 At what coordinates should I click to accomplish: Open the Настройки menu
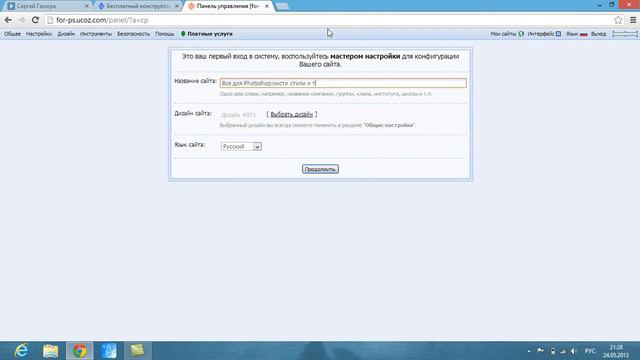39,34
